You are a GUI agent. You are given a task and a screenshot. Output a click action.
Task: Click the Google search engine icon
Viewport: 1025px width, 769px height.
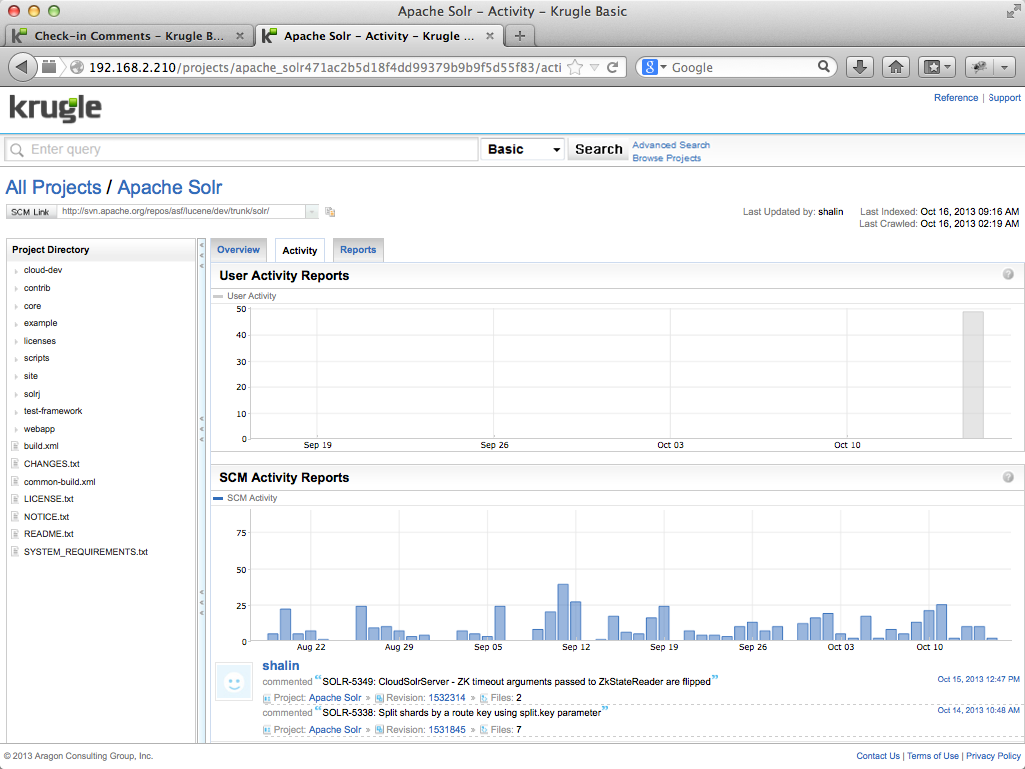(649, 67)
